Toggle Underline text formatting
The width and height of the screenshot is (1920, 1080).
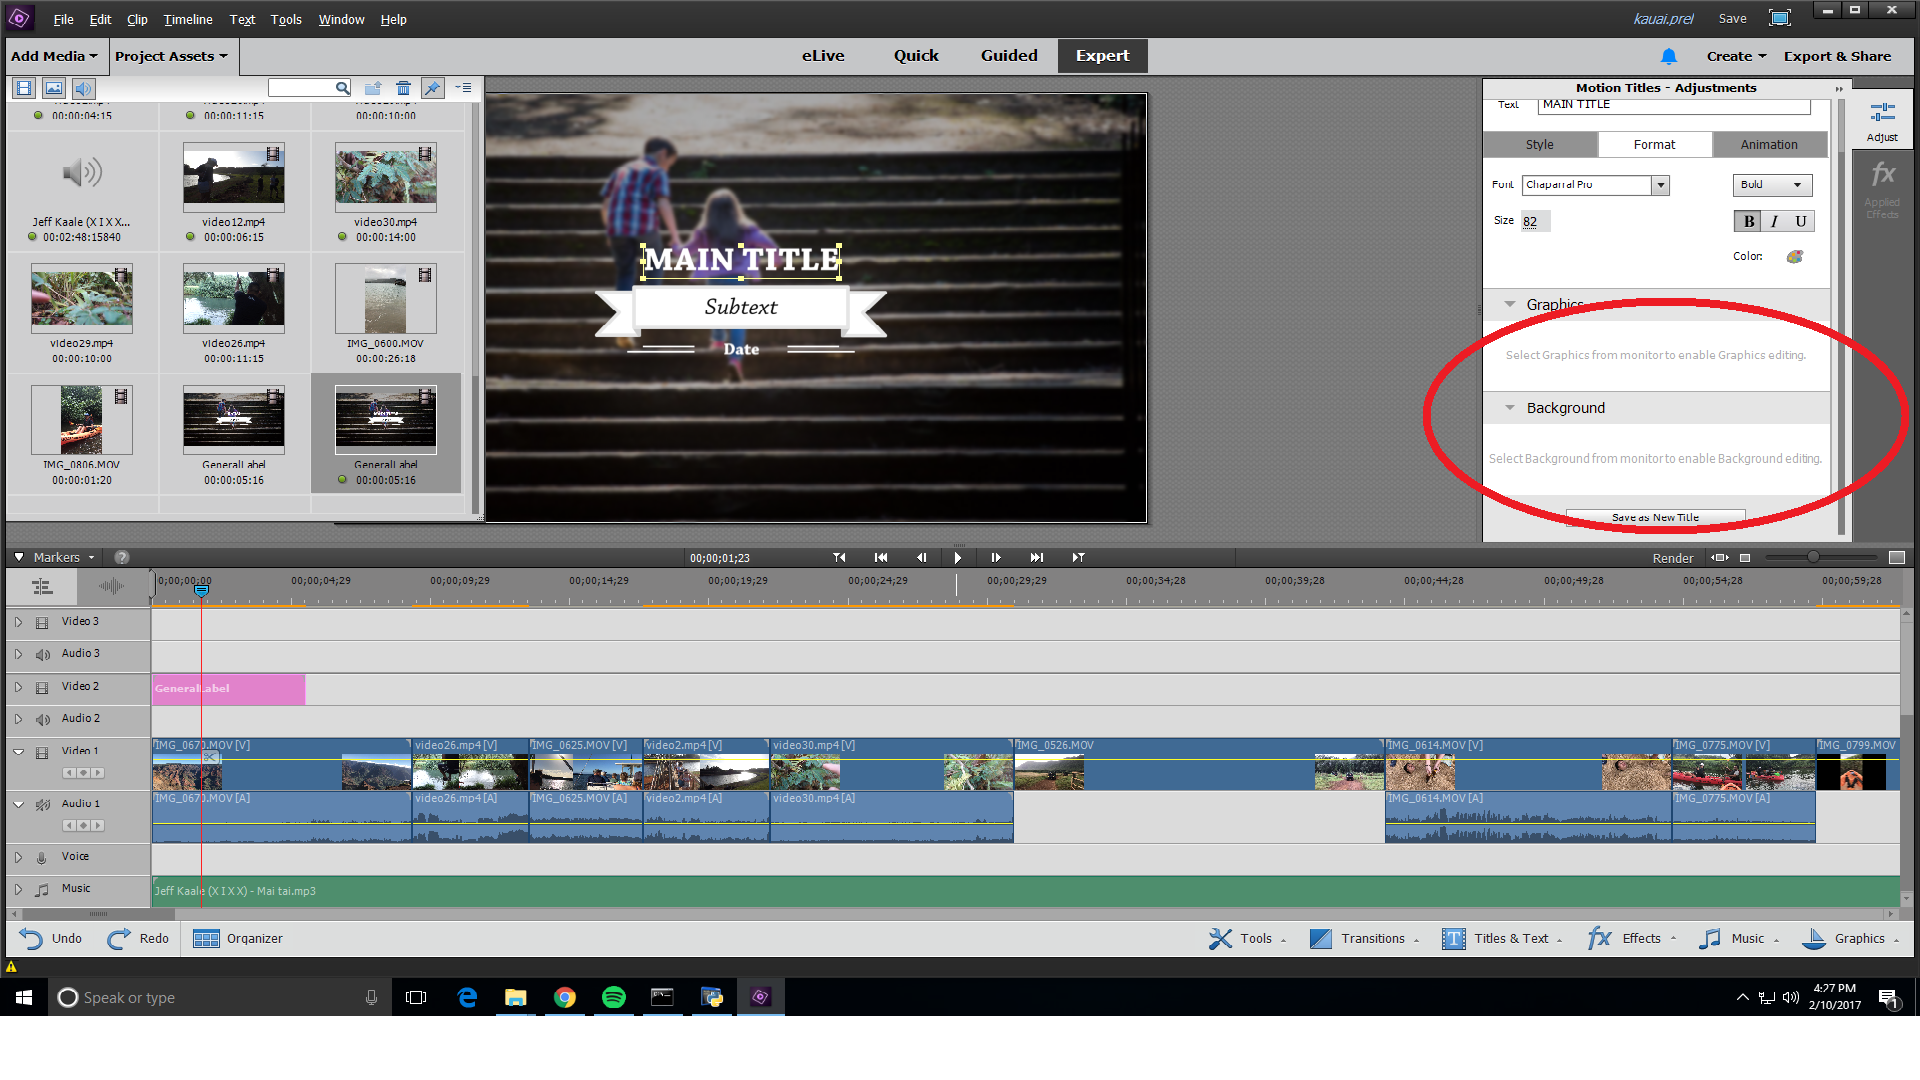coord(1800,221)
